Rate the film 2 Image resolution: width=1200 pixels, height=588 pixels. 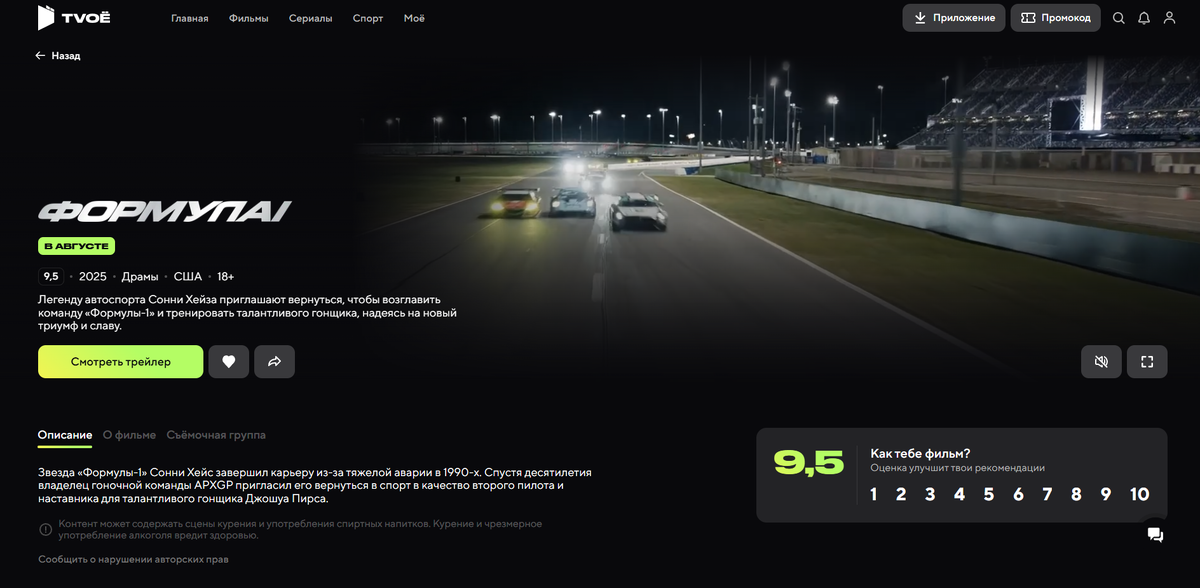pyautogui.click(x=901, y=494)
